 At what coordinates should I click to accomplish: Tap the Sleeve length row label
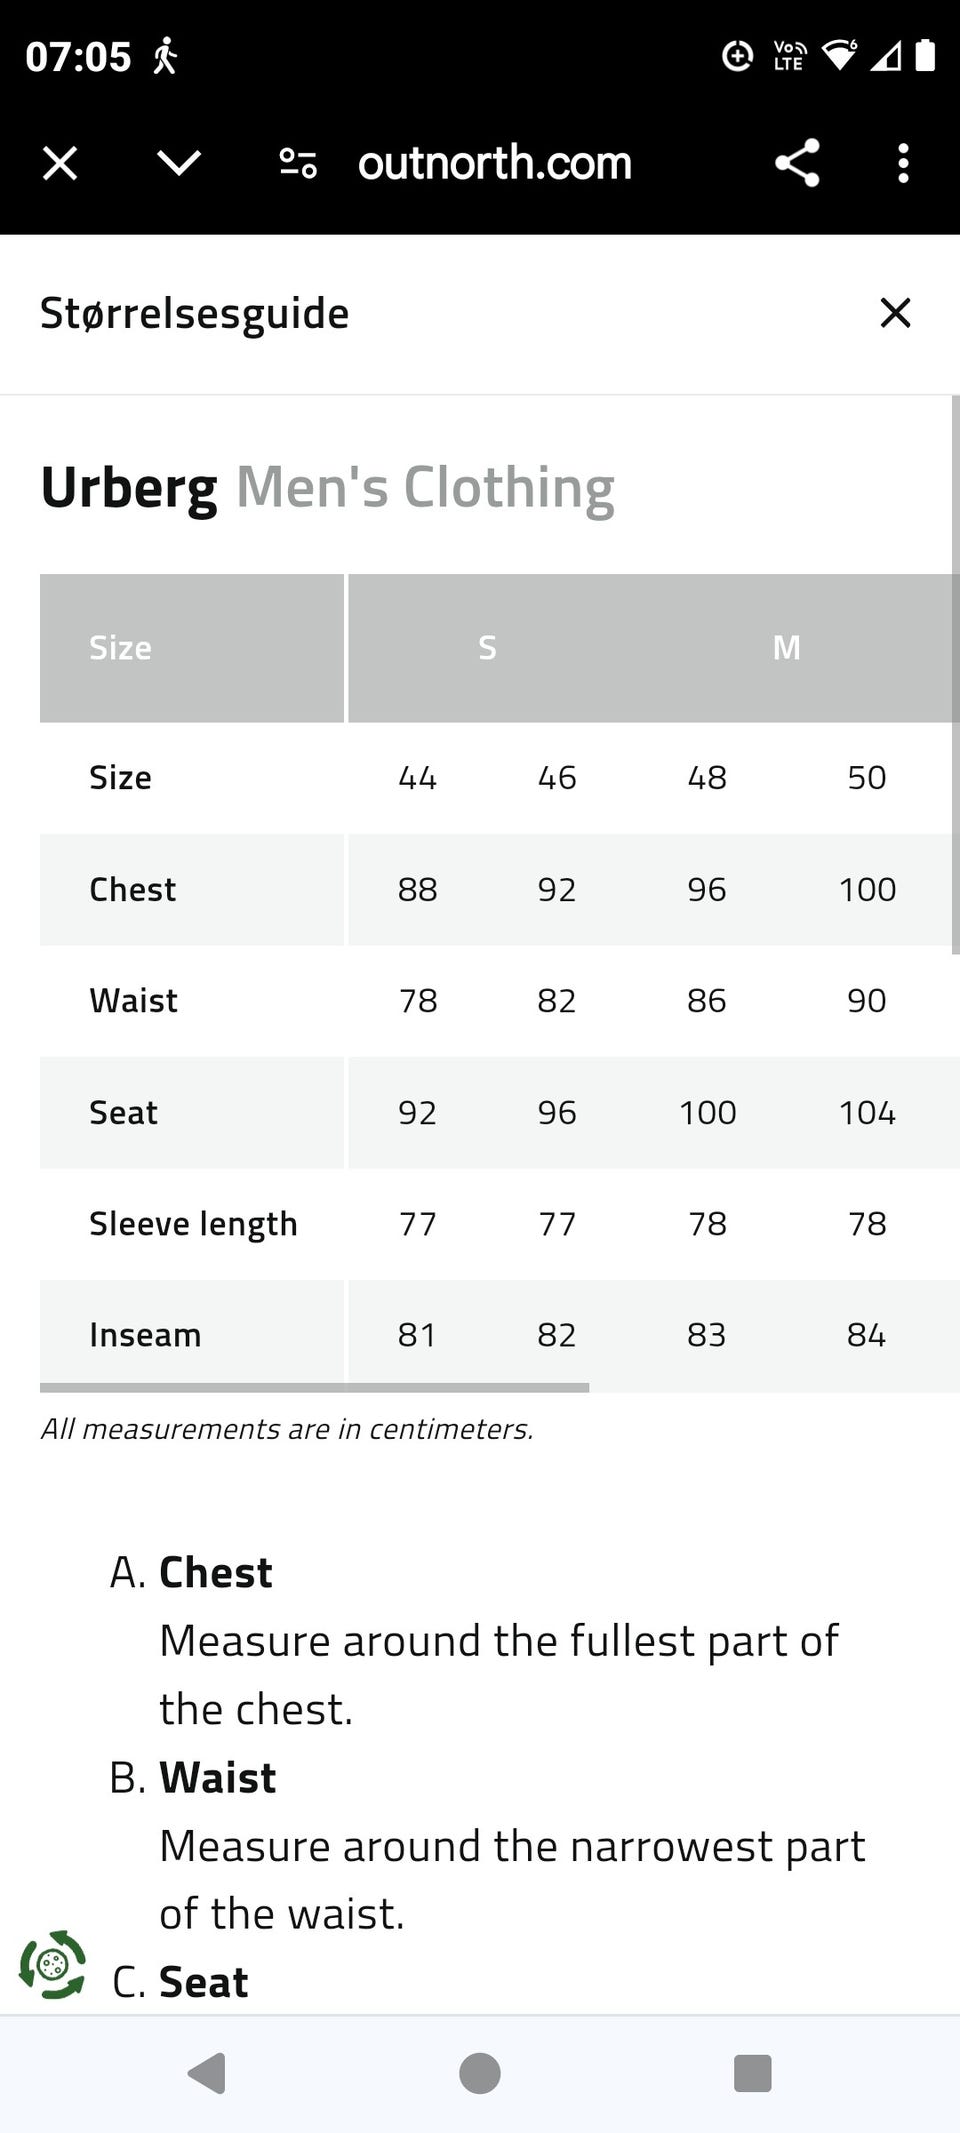click(x=193, y=1224)
